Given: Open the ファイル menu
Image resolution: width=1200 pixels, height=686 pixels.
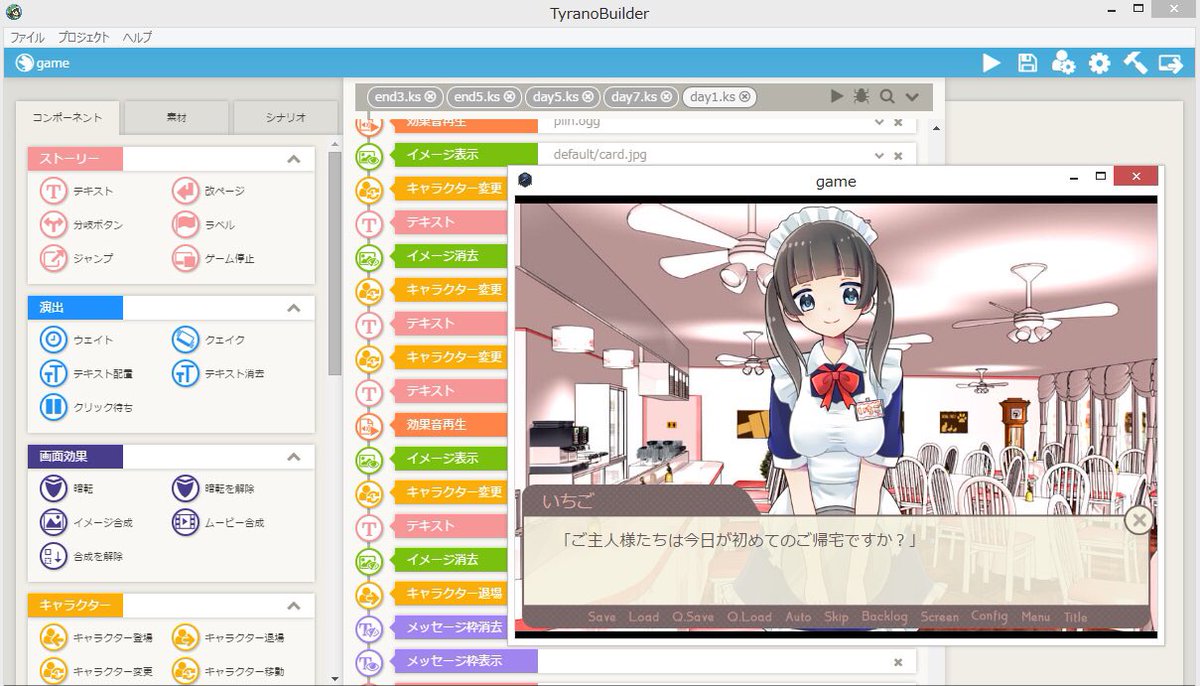Looking at the screenshot, I should click(27, 37).
